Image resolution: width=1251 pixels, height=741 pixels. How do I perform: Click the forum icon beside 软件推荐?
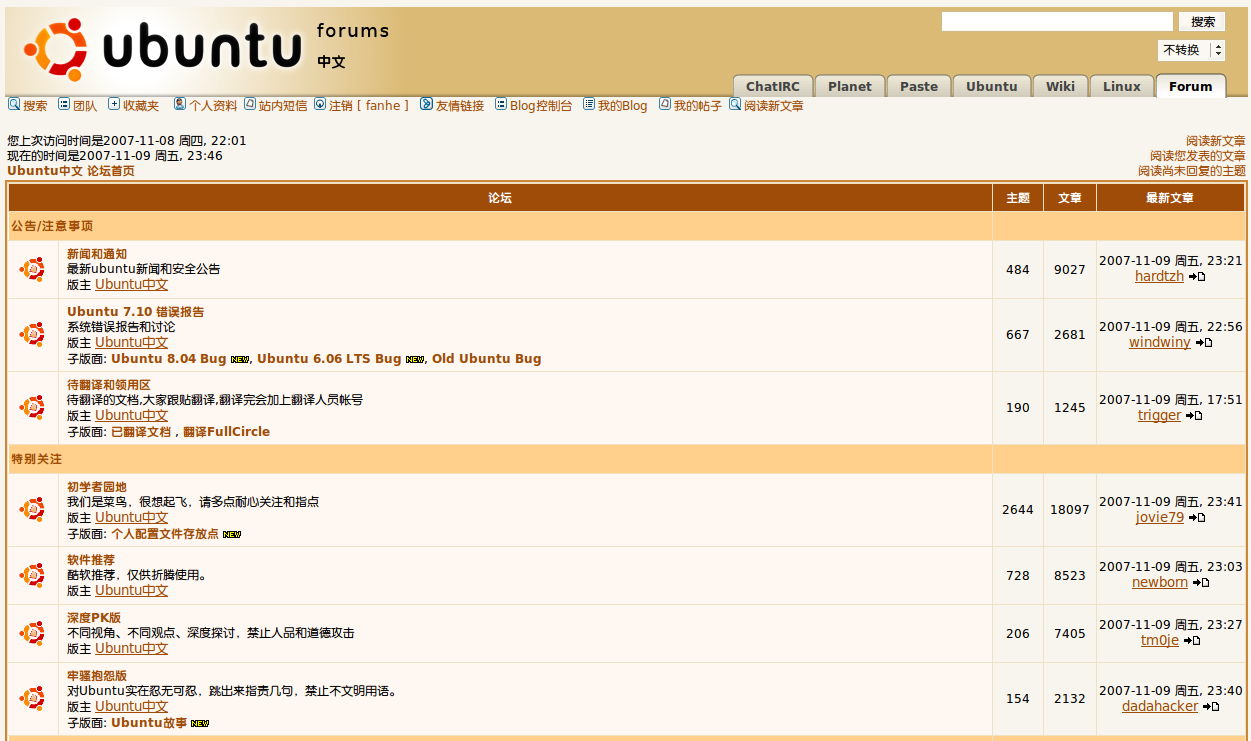pos(32,575)
